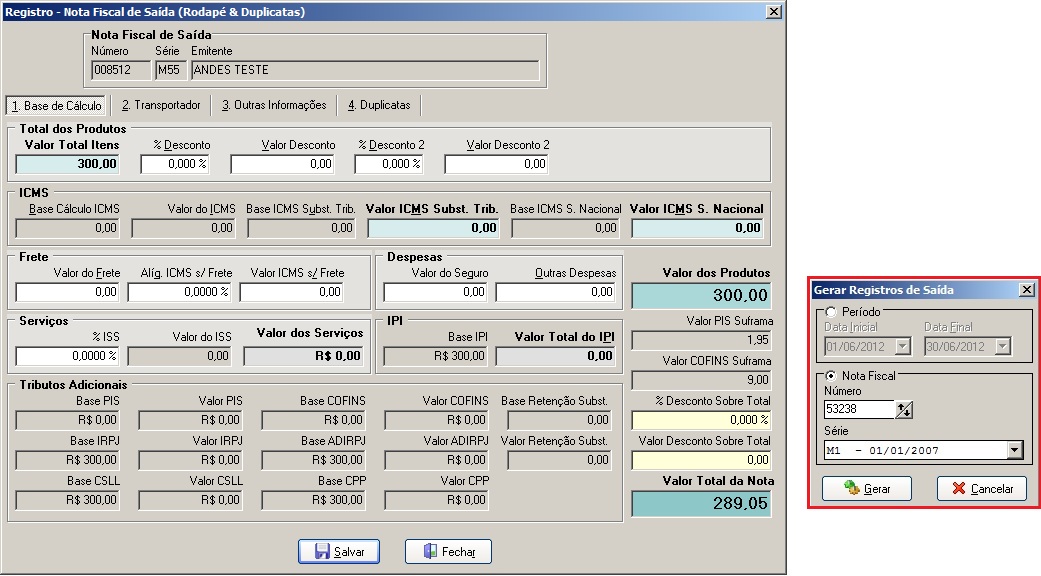The image size is (1041, 576).
Task: Click the Base ADIRPJ field
Action: [x=313, y=460]
